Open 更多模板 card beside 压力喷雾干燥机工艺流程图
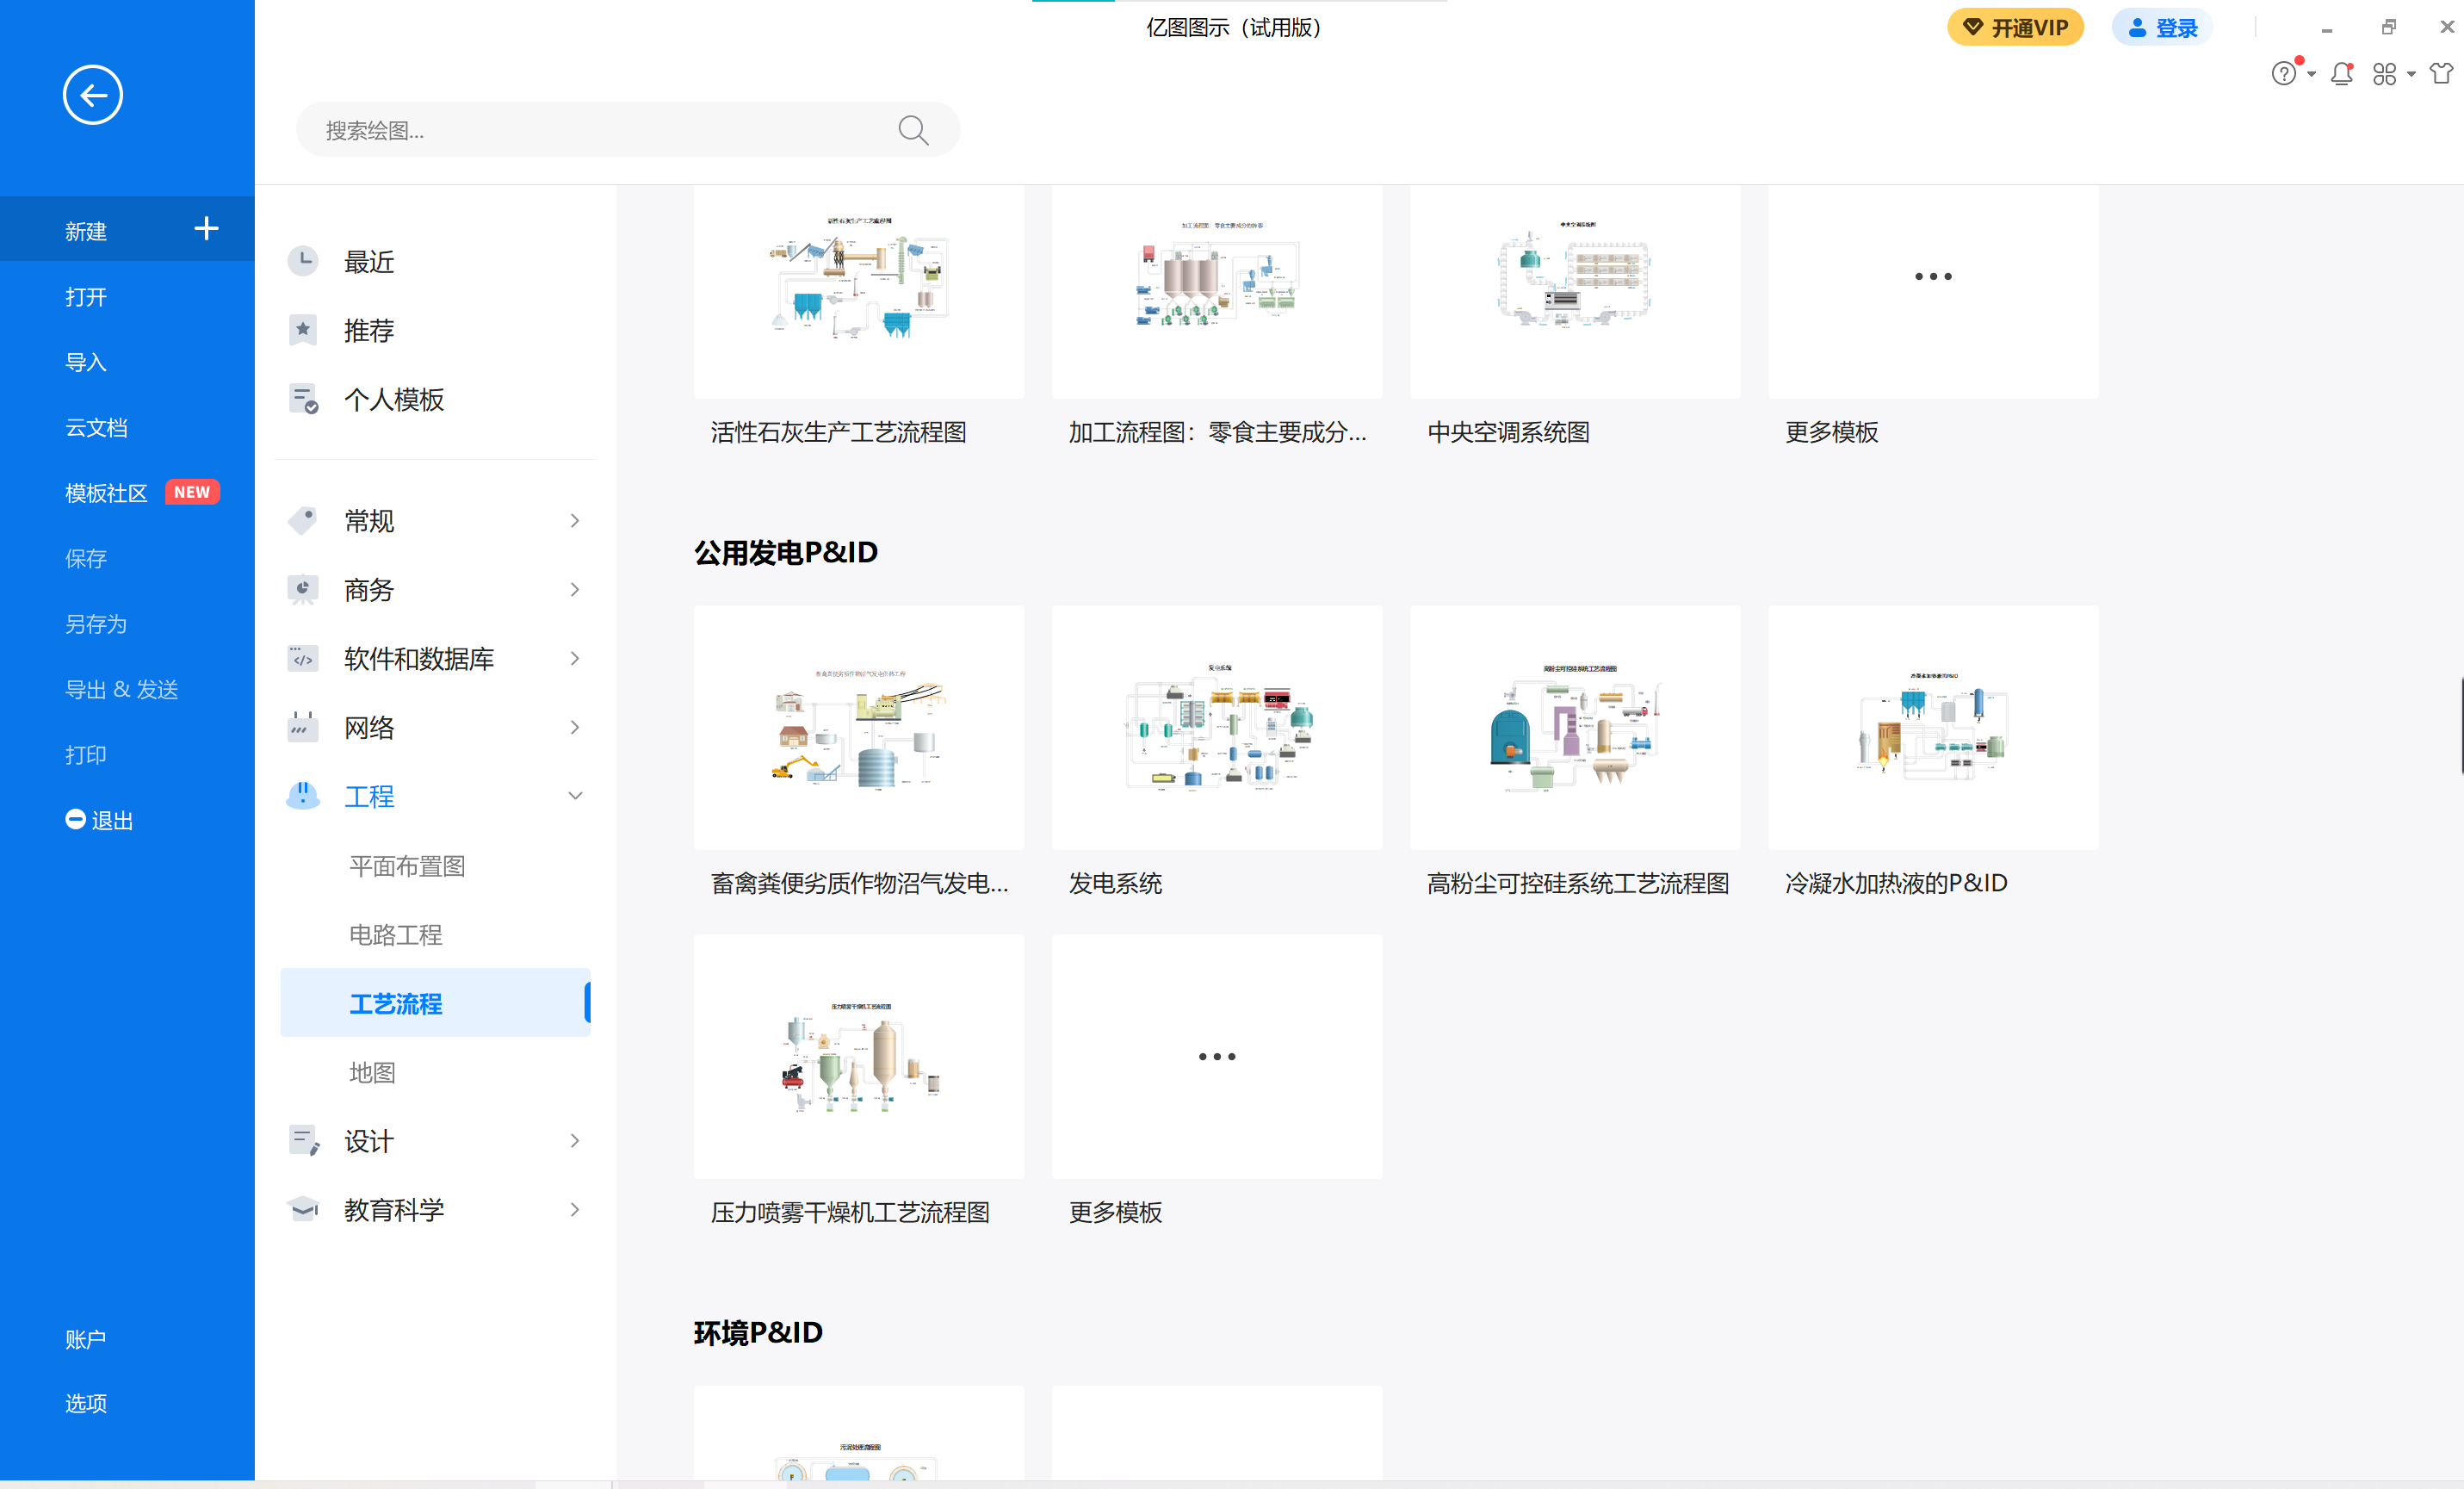 pos(1217,1056)
